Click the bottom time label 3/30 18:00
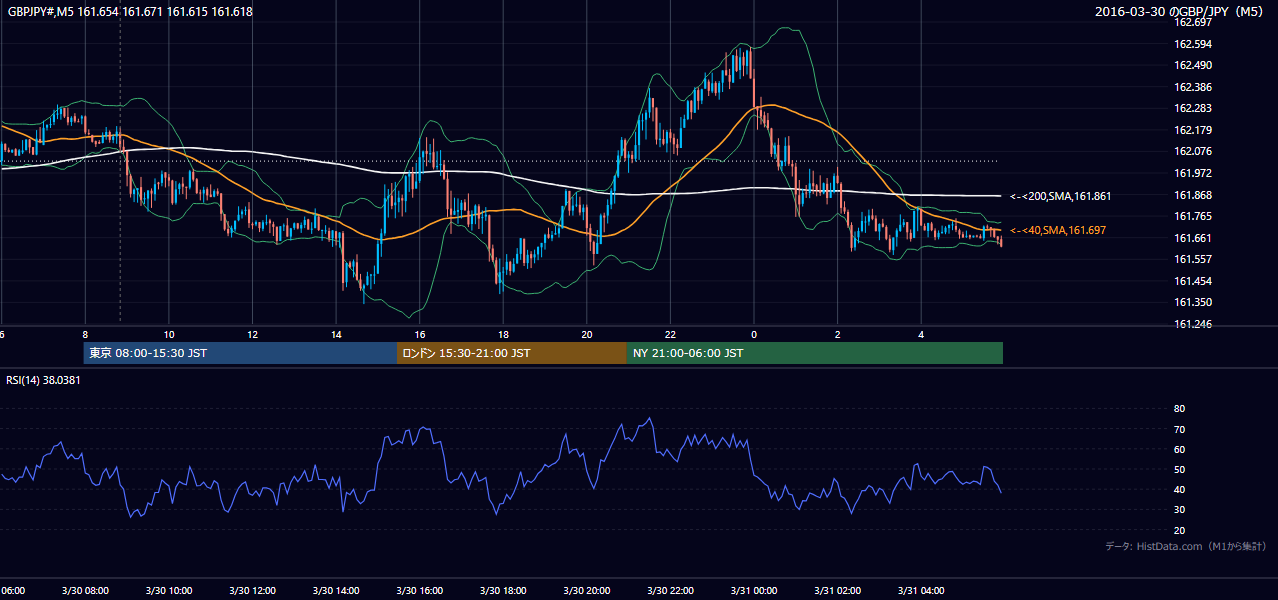 (503, 591)
